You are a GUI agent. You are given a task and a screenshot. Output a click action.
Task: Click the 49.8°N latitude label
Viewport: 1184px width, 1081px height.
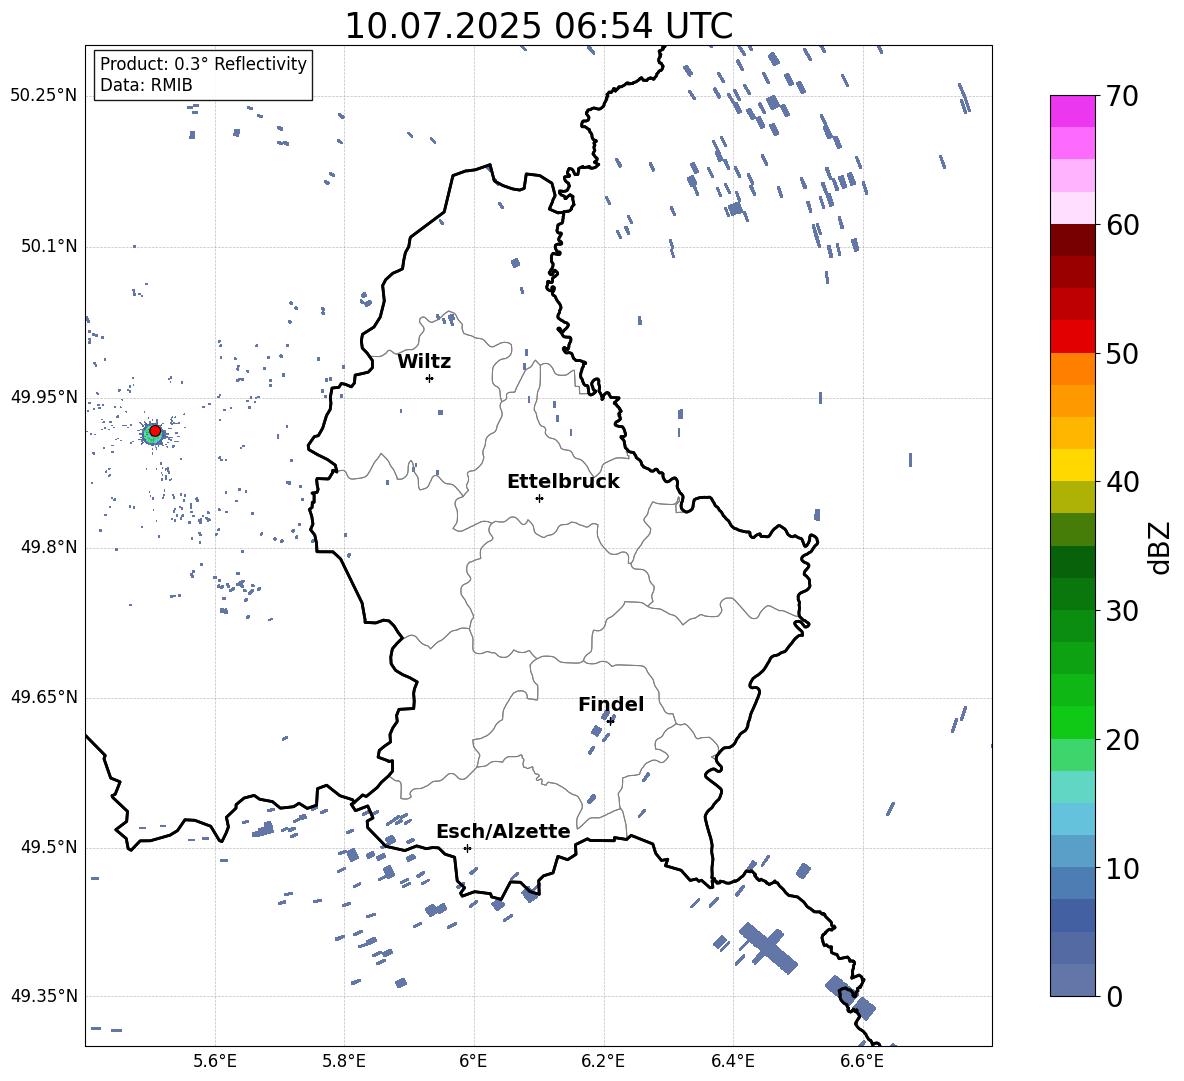[x=48, y=547]
